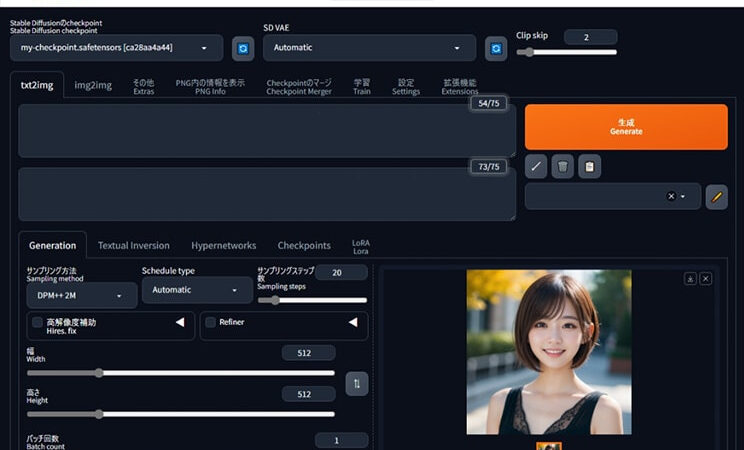Open the Schedule type dropdown

point(197,290)
